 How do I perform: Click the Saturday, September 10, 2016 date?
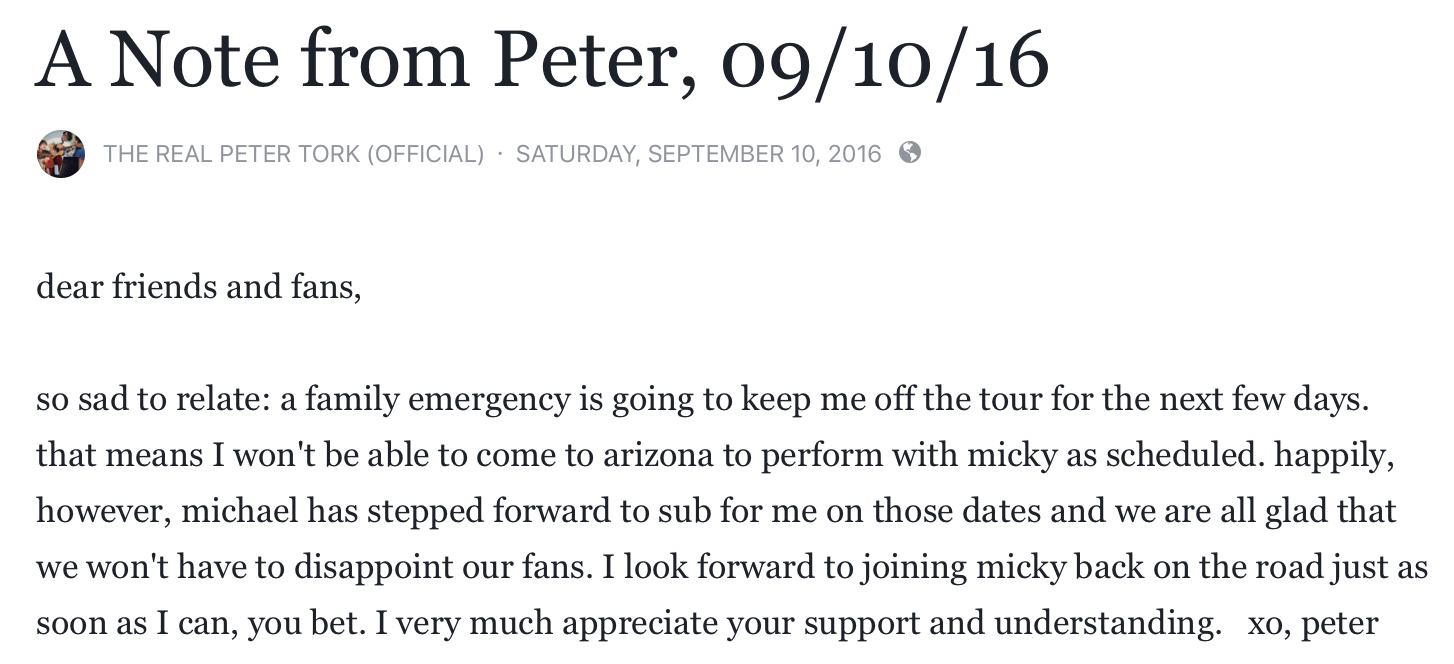tap(699, 154)
